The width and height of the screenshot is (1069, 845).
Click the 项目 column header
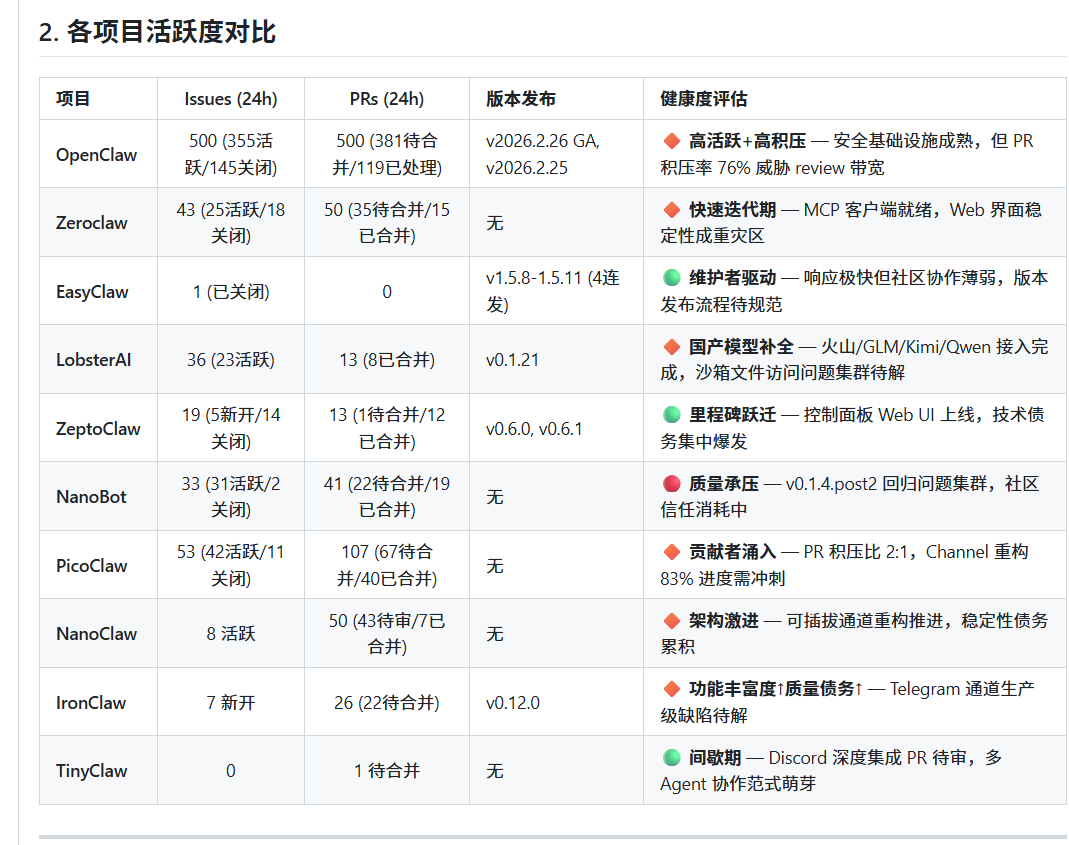click(73, 99)
